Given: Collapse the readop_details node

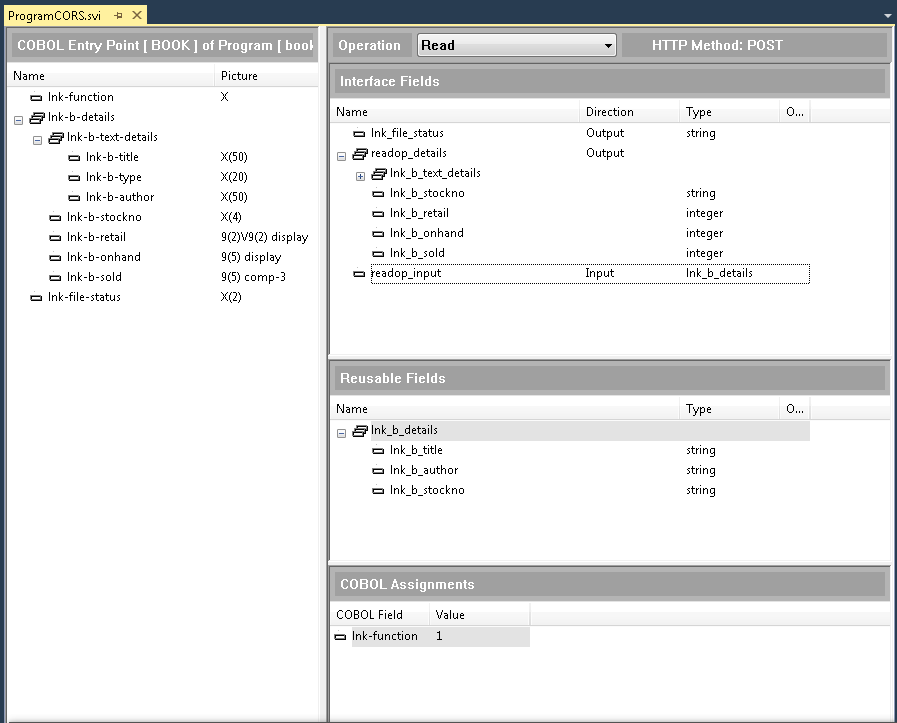Looking at the screenshot, I should pyautogui.click(x=341, y=154).
